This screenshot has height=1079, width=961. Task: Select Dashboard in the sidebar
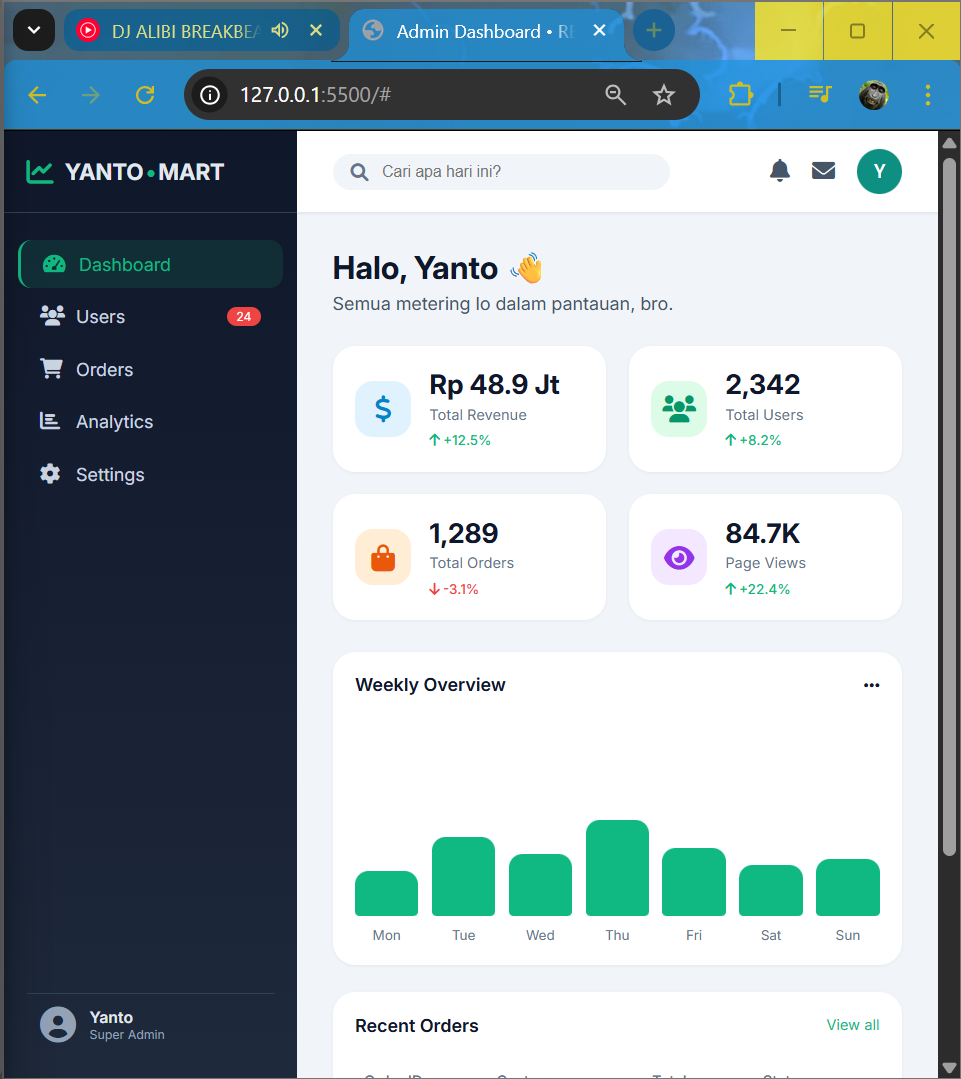click(x=151, y=264)
